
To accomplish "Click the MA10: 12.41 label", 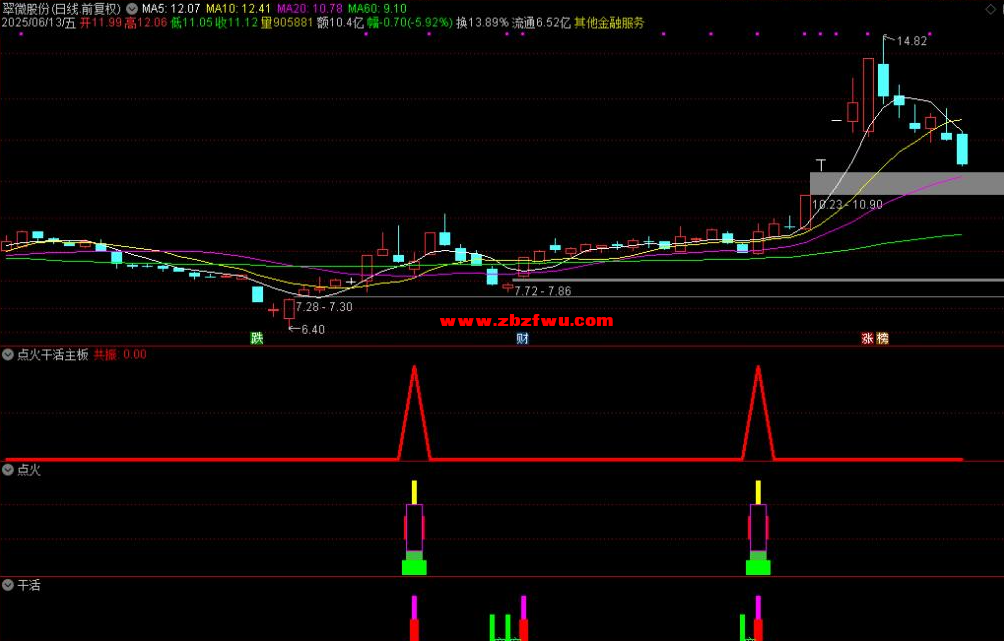I will 238,9.
